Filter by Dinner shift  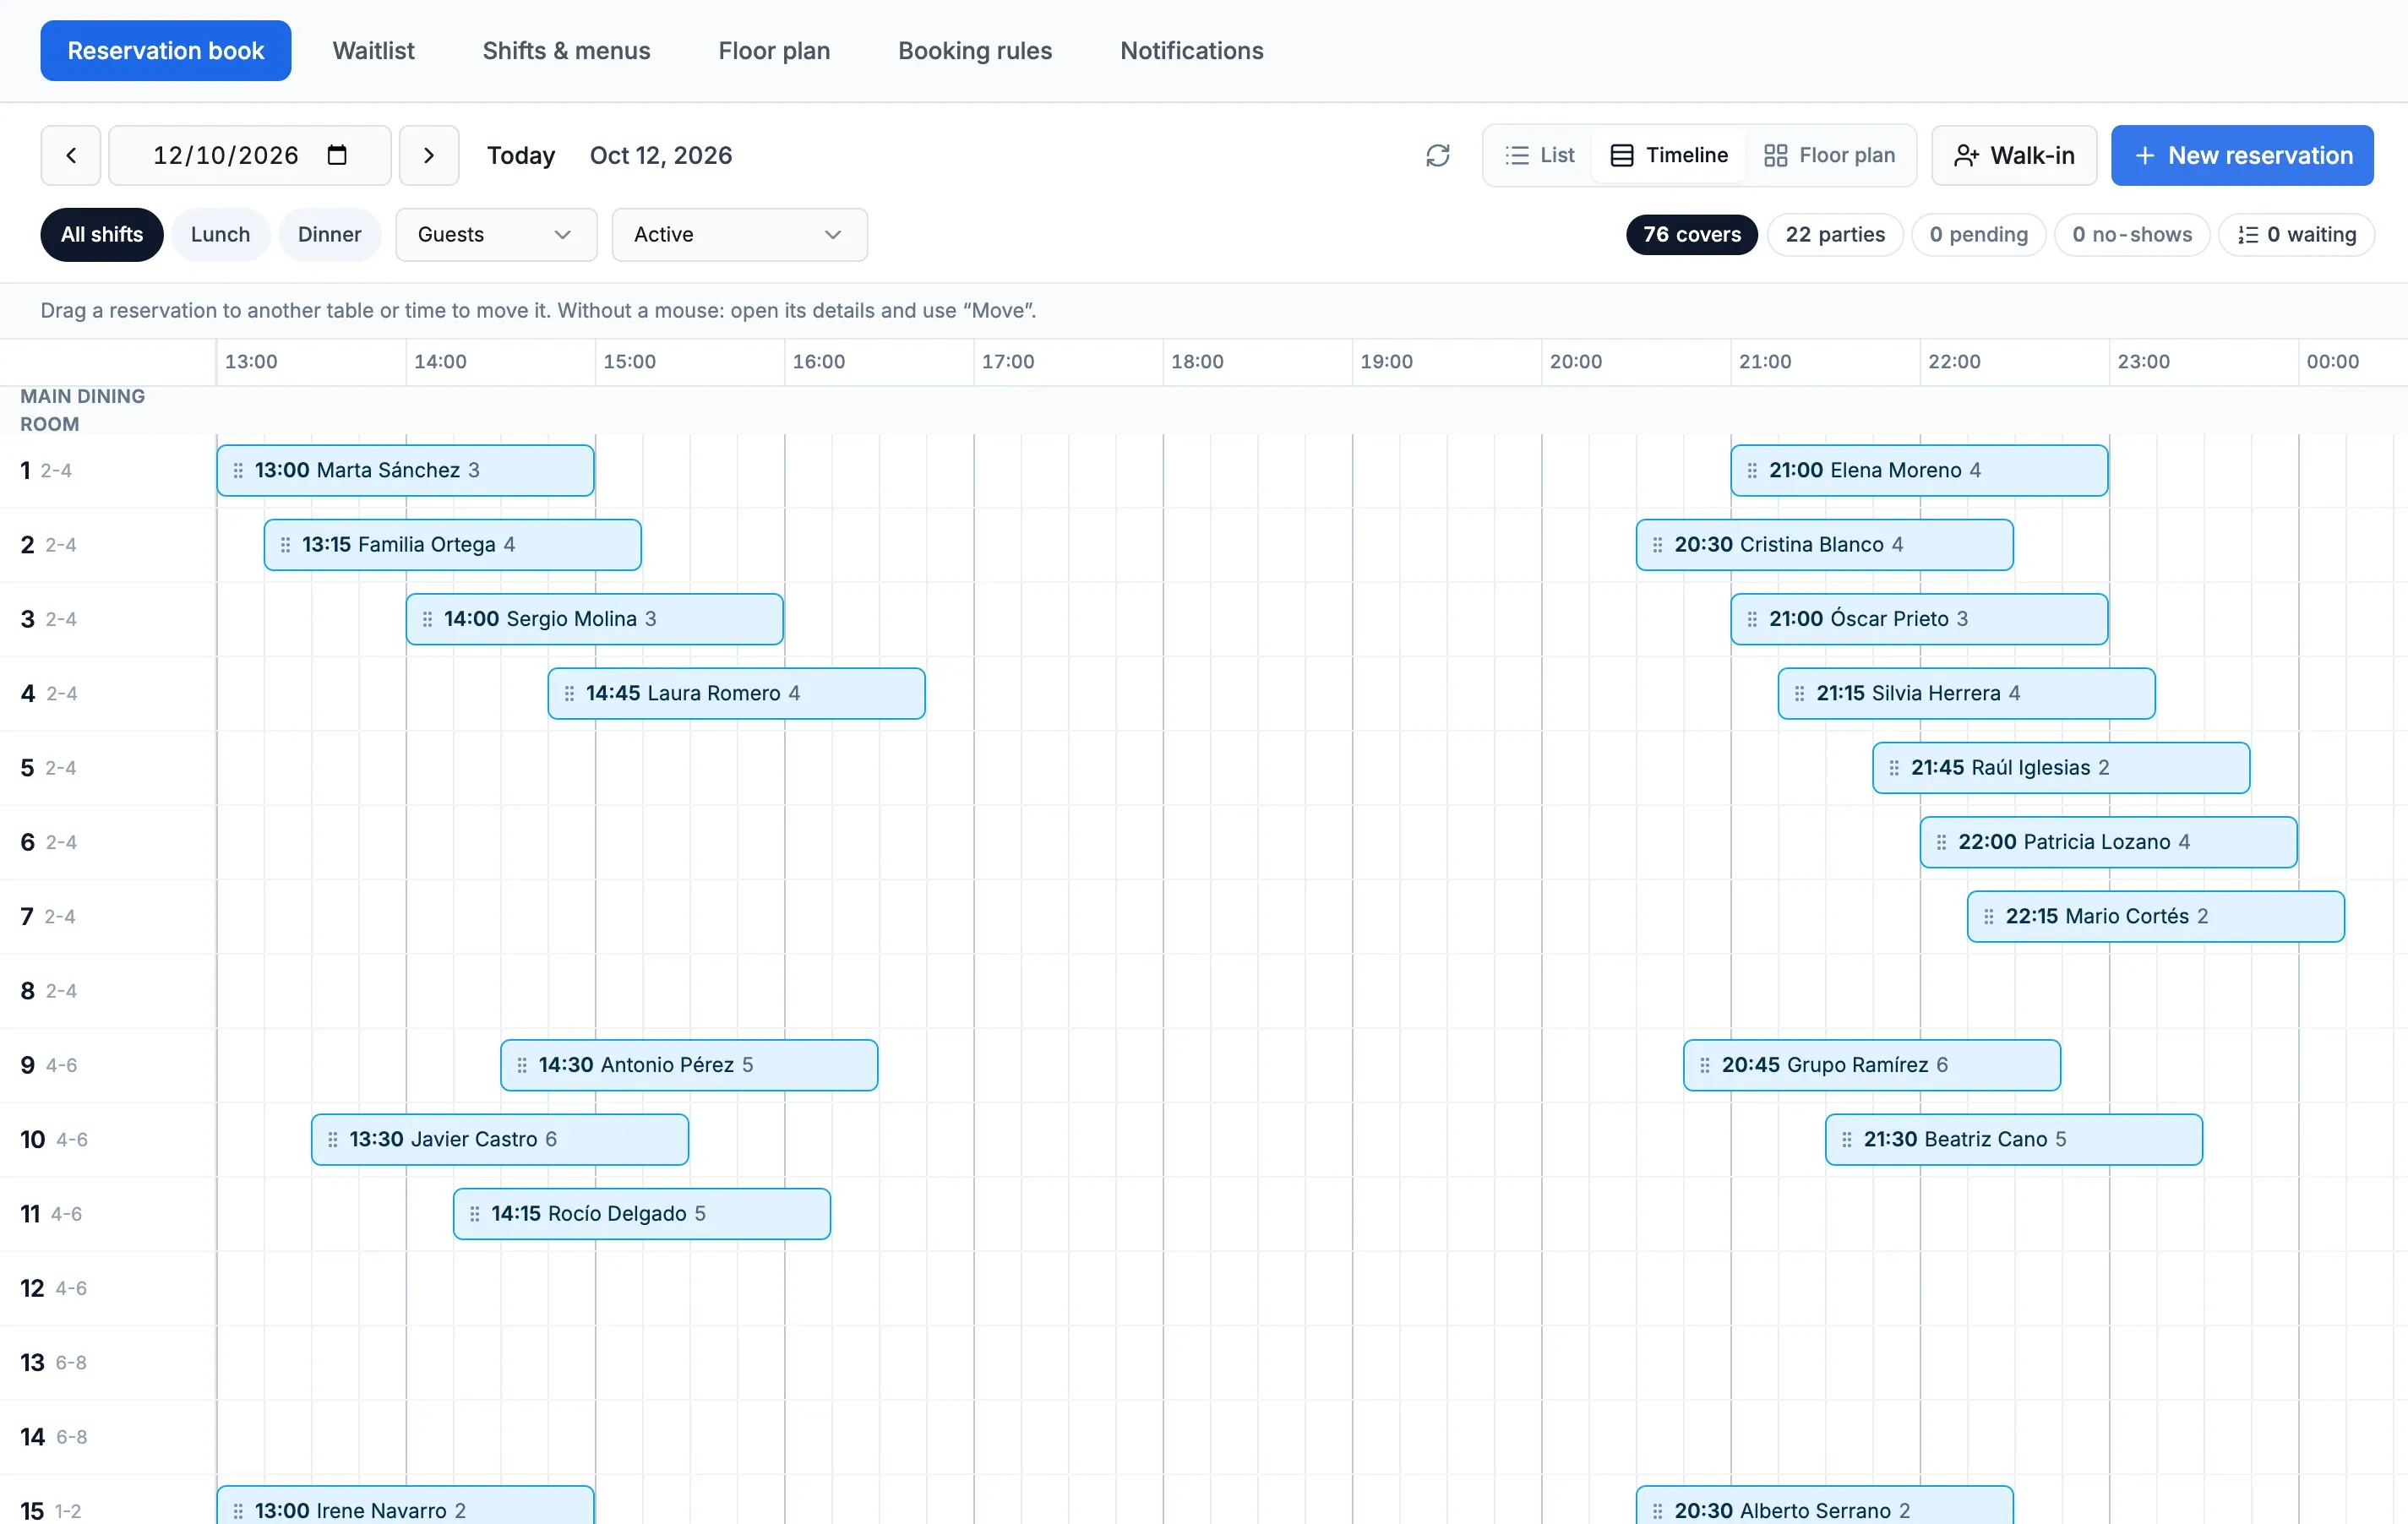(329, 234)
